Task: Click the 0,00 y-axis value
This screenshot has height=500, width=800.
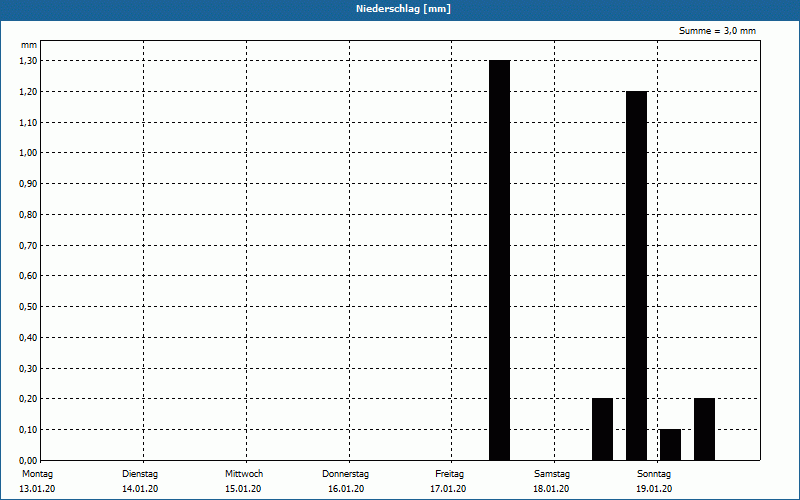Action: pyautogui.click(x=28, y=460)
